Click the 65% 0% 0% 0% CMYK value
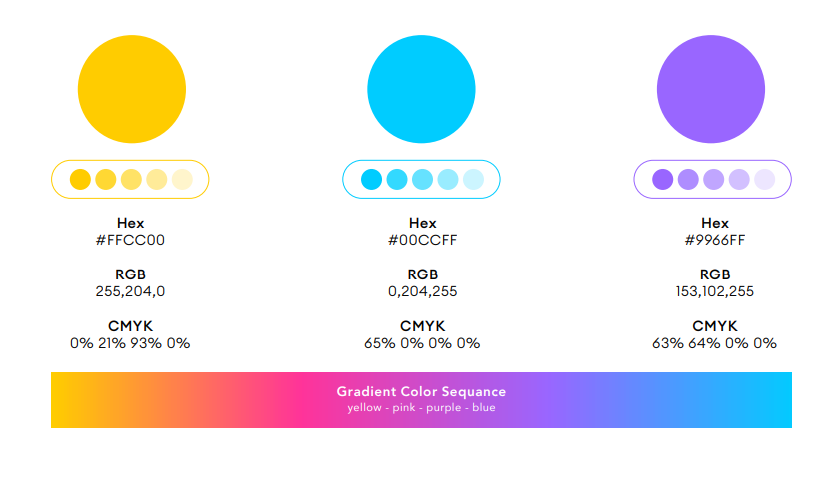This screenshot has height=488, width=831. click(x=422, y=343)
